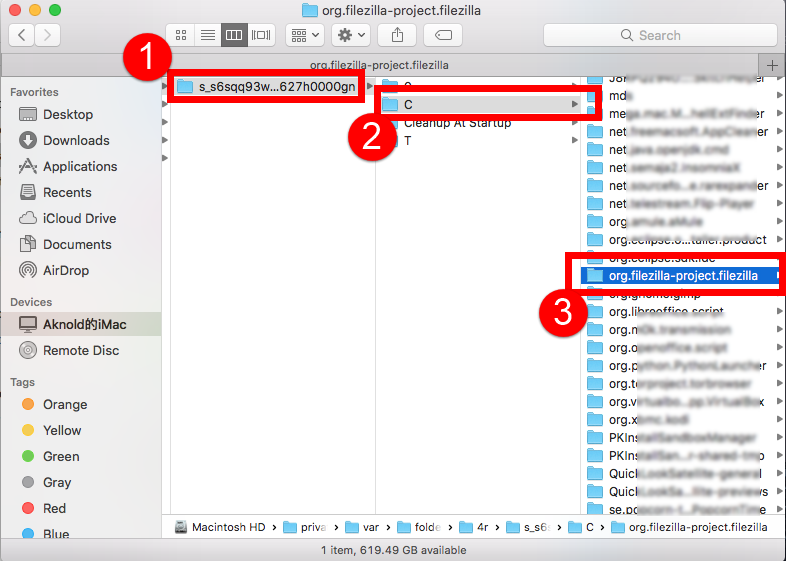The image size is (786, 561).
Task: Switch to icon view in toolbar
Action: click(181, 35)
